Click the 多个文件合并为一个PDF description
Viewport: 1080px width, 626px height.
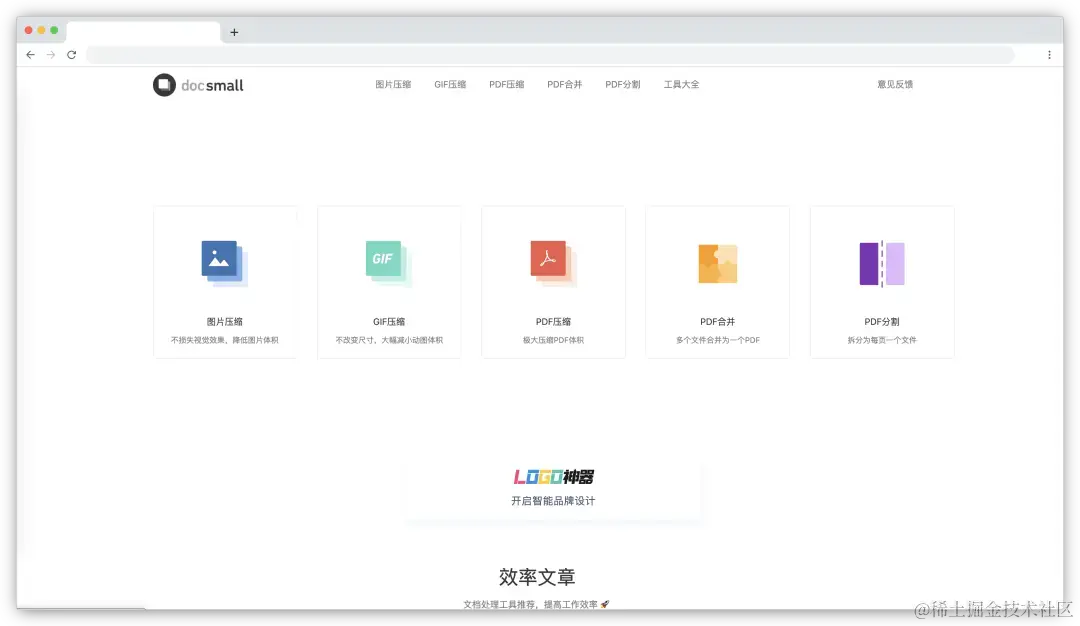point(718,340)
